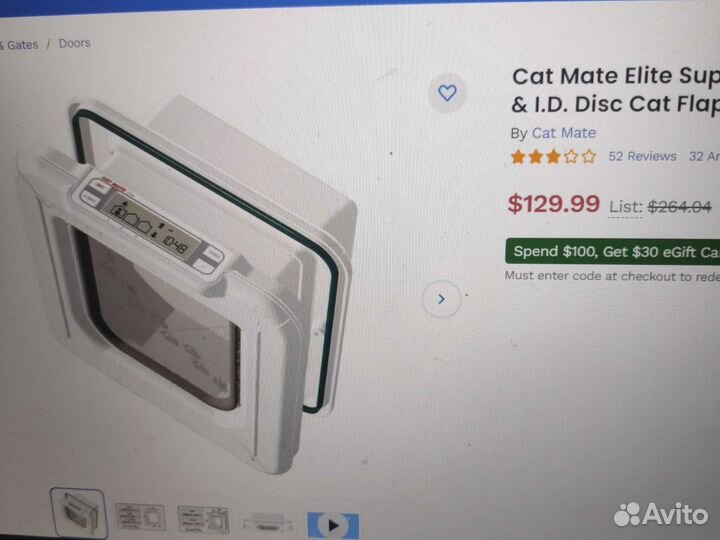Select the third diagram thumbnail
The image size is (720, 540).
click(x=203, y=519)
